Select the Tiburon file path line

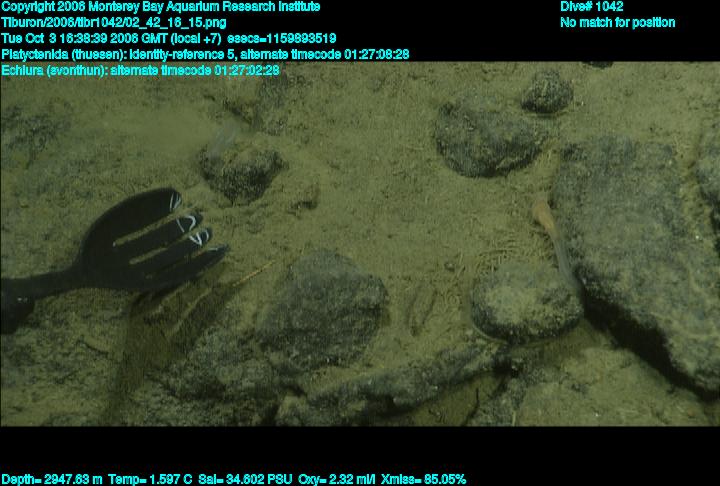113,22
